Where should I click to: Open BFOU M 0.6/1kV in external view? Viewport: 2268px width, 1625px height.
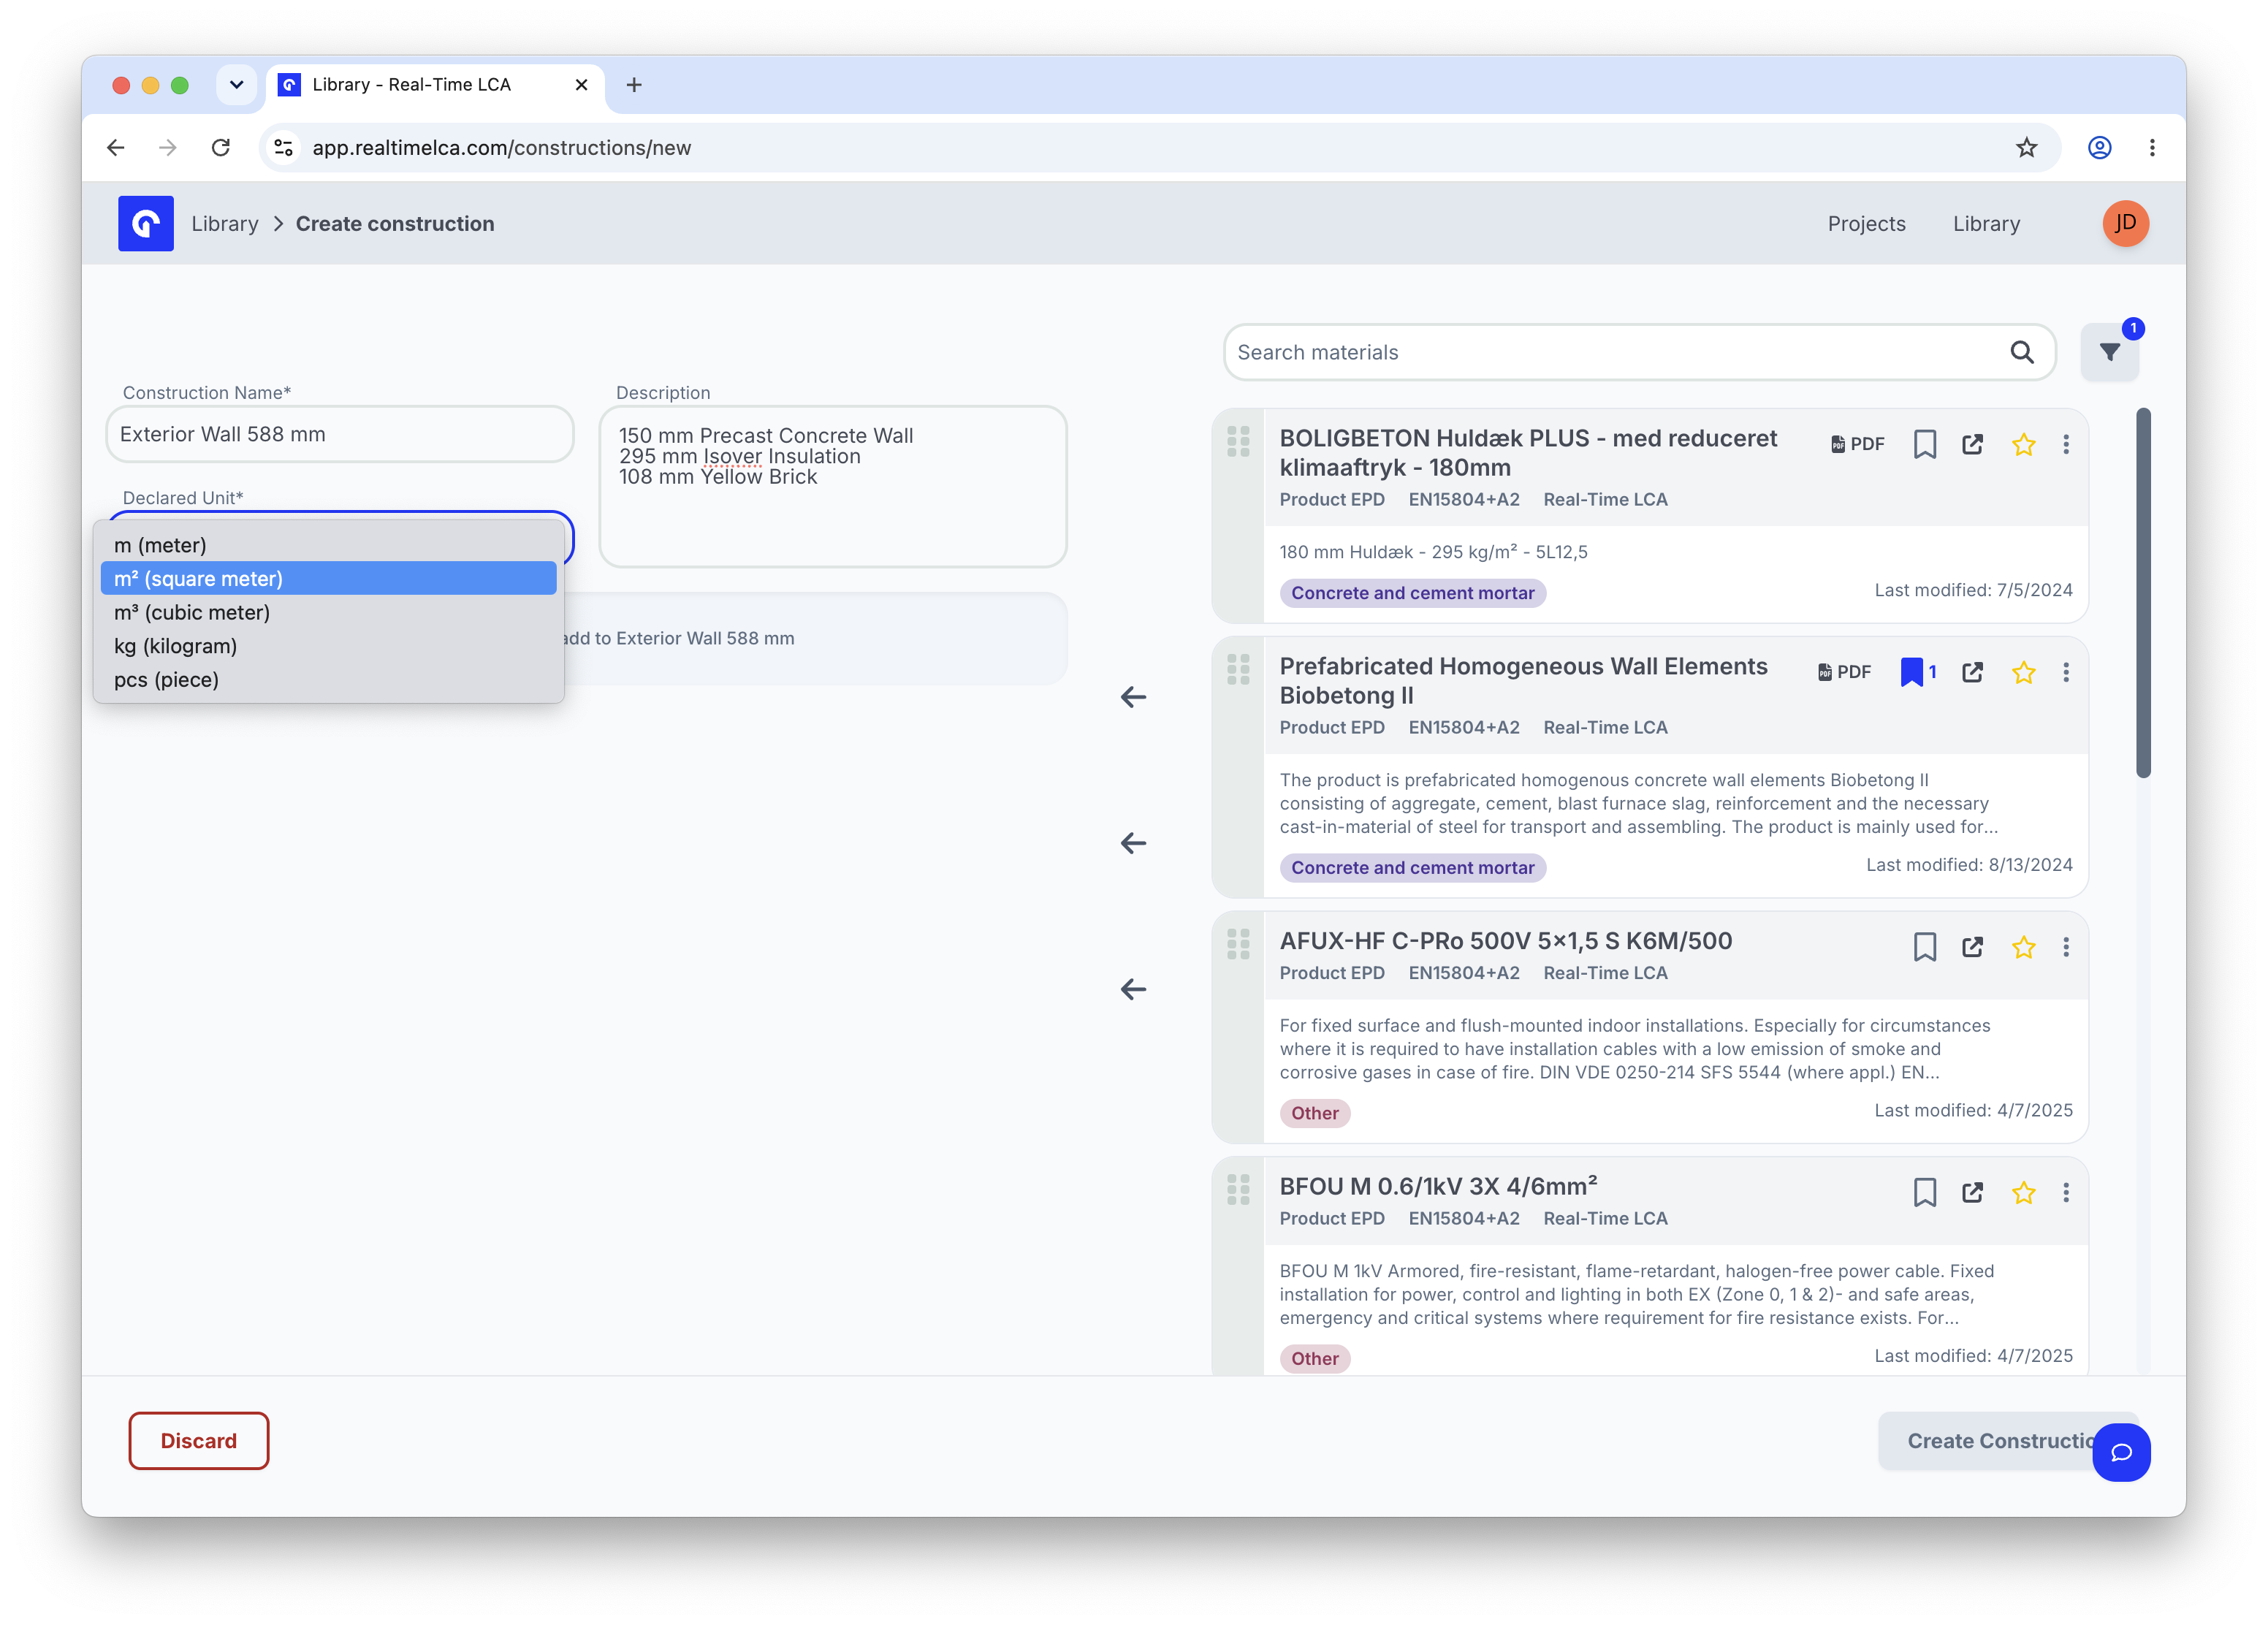[x=1972, y=1192]
